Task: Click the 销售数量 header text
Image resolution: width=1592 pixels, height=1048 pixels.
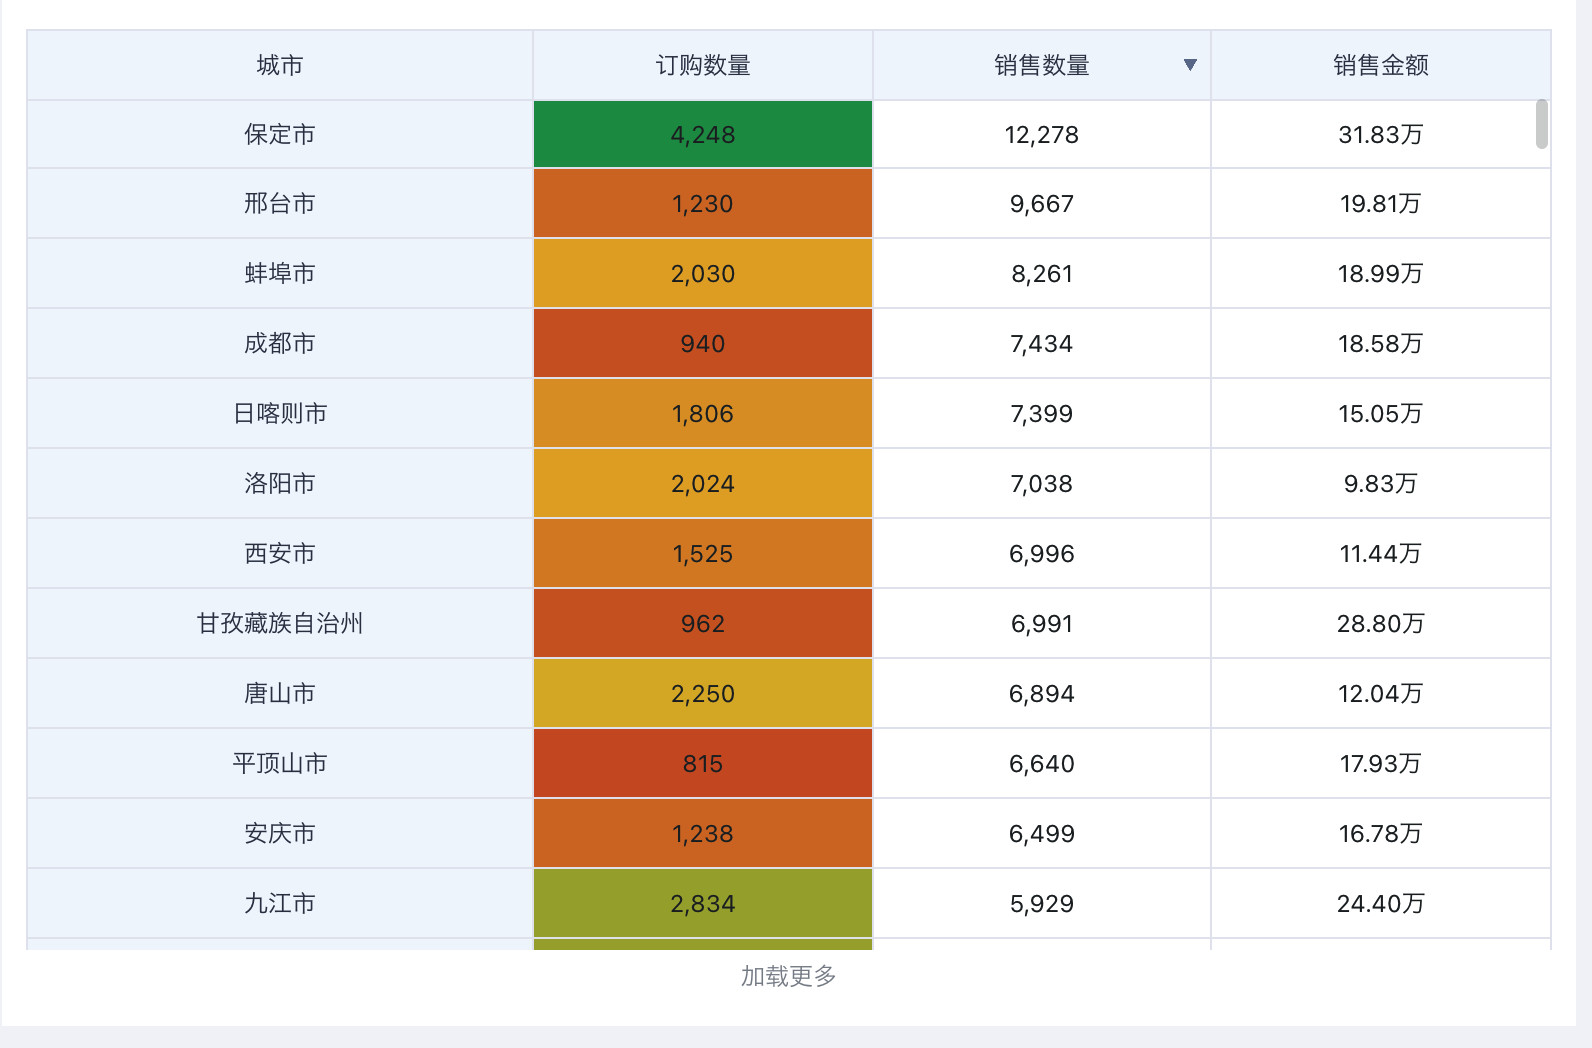Action: [1042, 65]
